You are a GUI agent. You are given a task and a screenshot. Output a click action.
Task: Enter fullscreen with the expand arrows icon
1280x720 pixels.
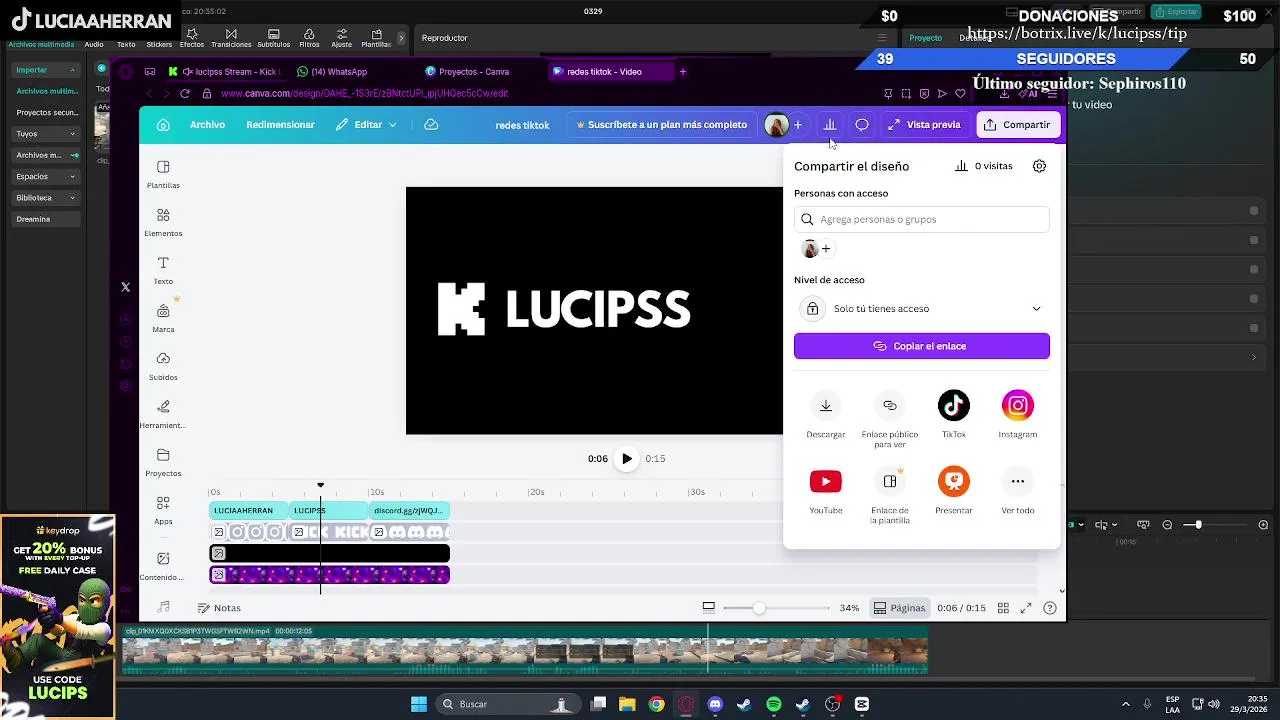click(1025, 608)
